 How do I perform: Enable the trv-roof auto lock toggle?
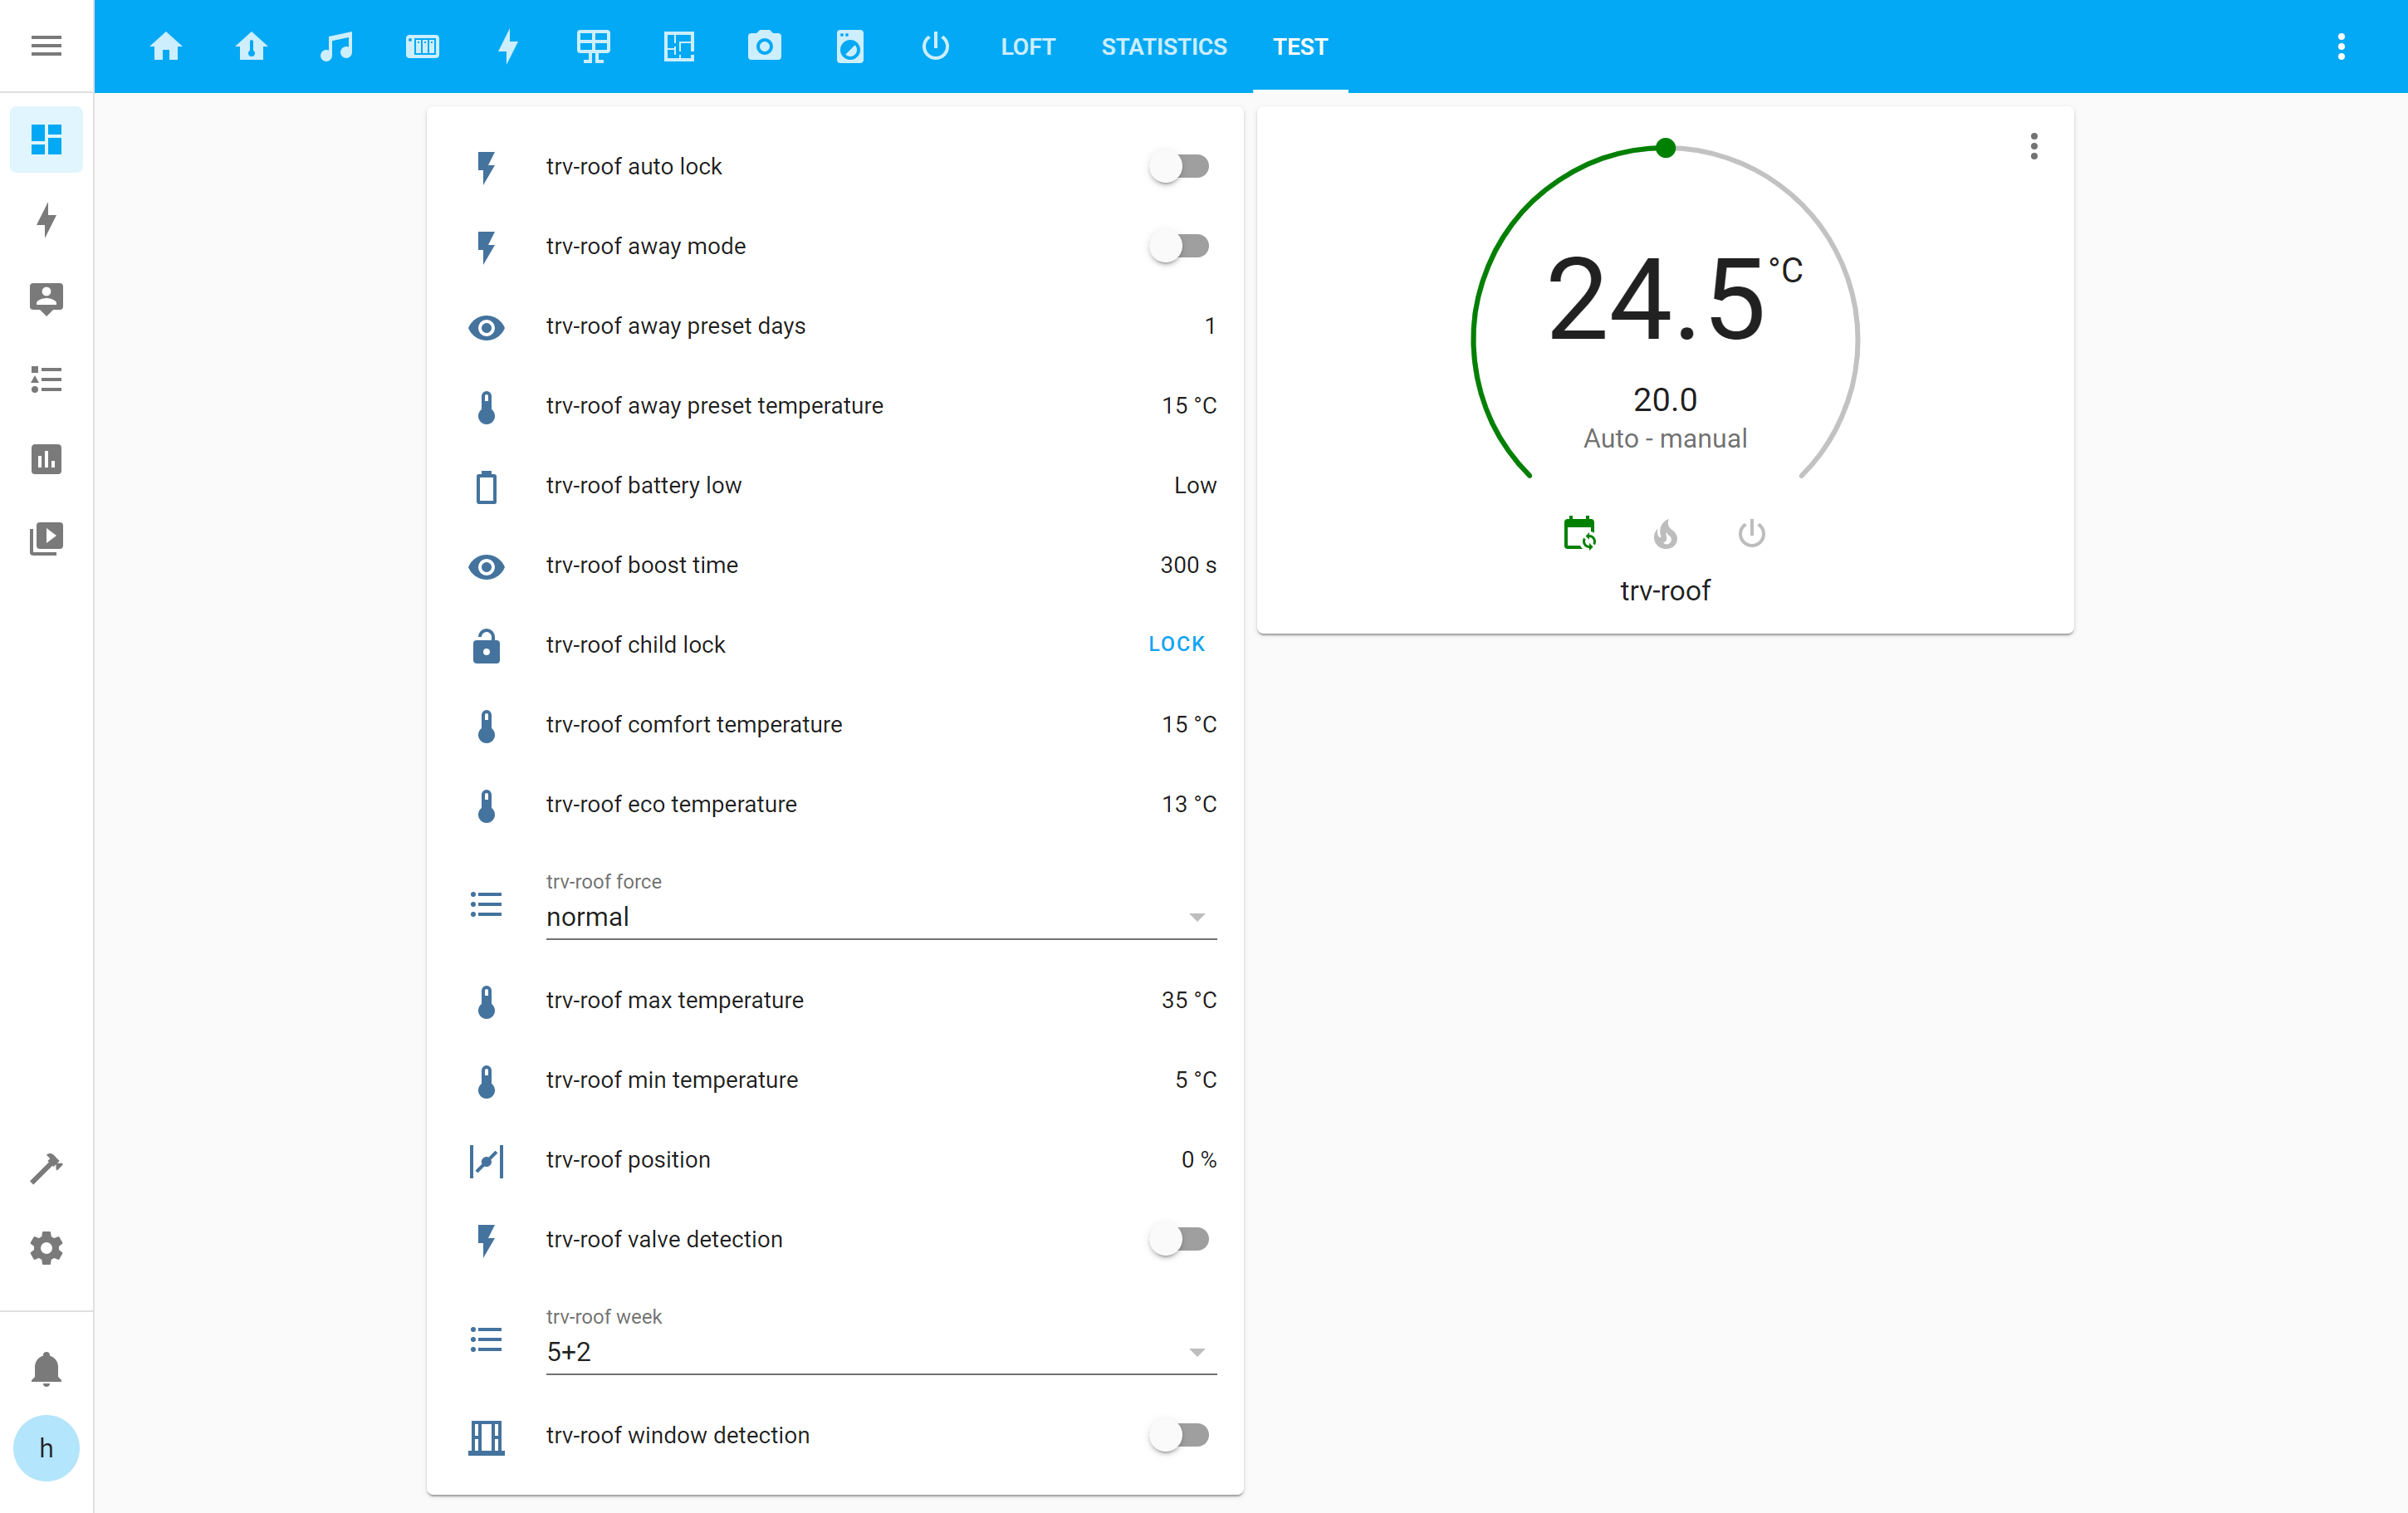1180,166
